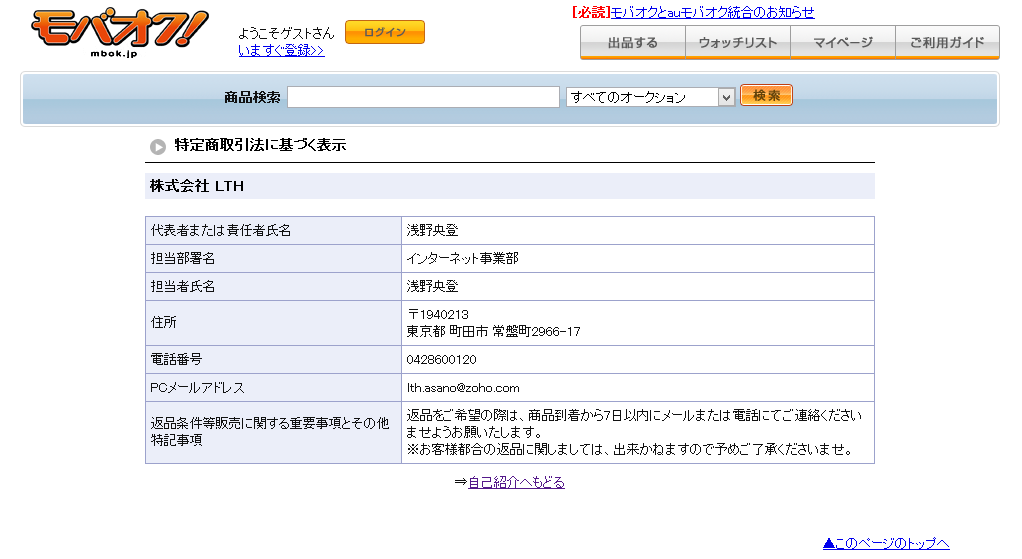Click the モバオク logo
1022x559 pixels.
pos(119,34)
